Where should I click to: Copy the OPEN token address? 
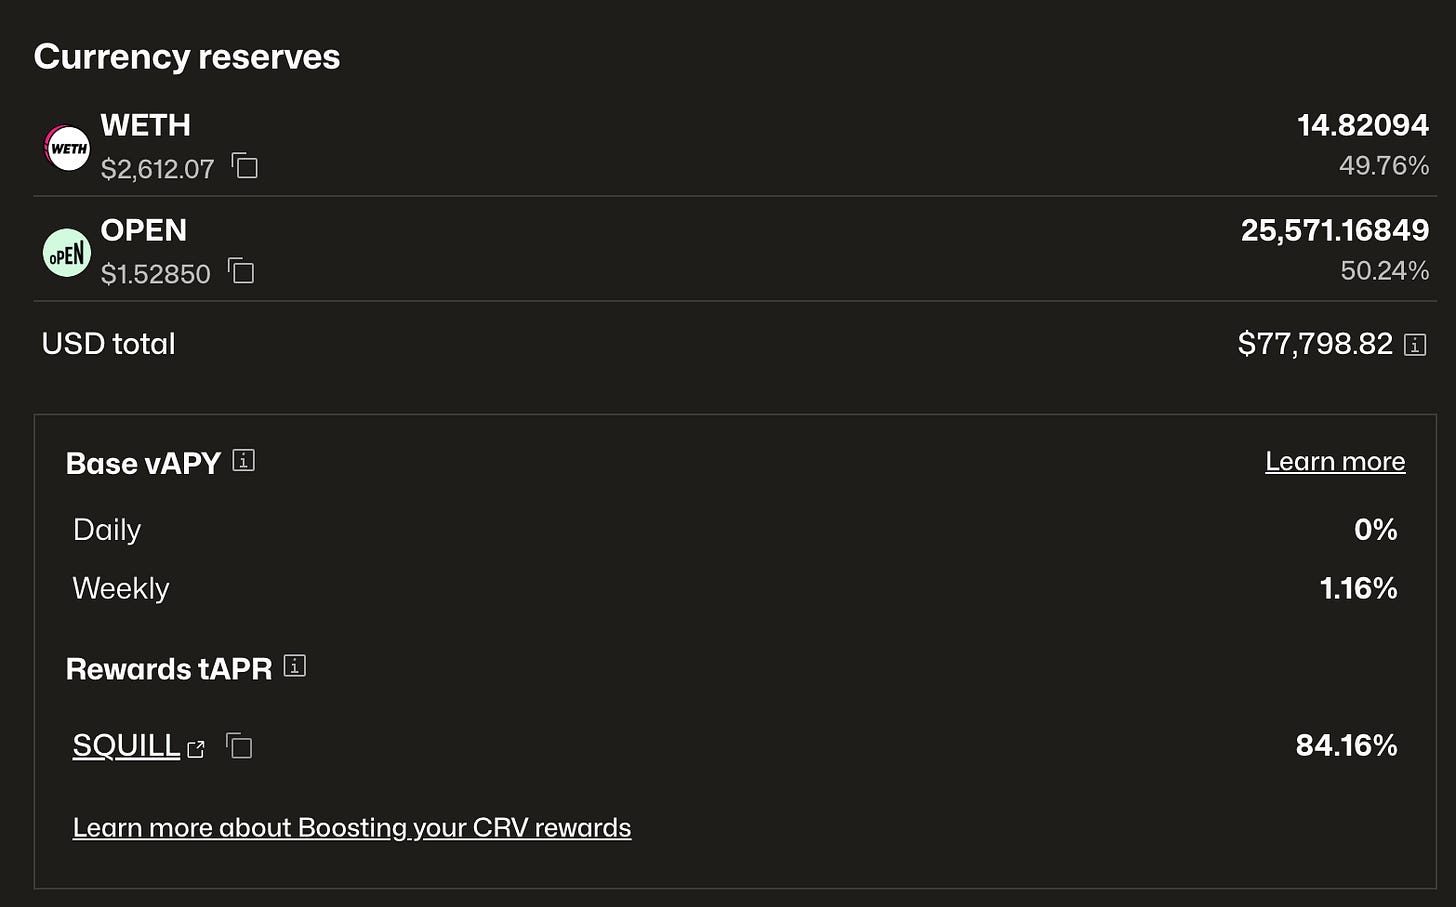coord(241,271)
